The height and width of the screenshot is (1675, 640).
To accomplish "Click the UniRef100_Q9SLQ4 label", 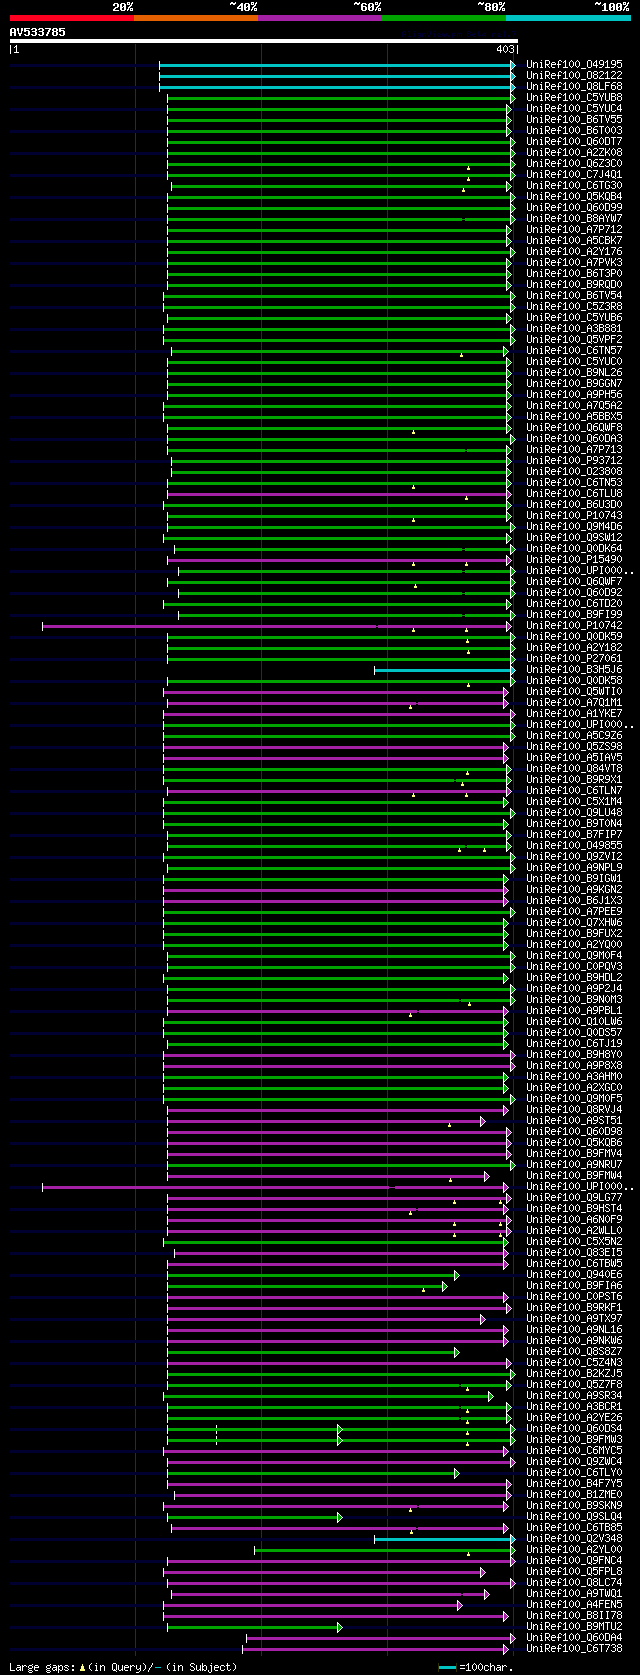I will [574, 1516].
